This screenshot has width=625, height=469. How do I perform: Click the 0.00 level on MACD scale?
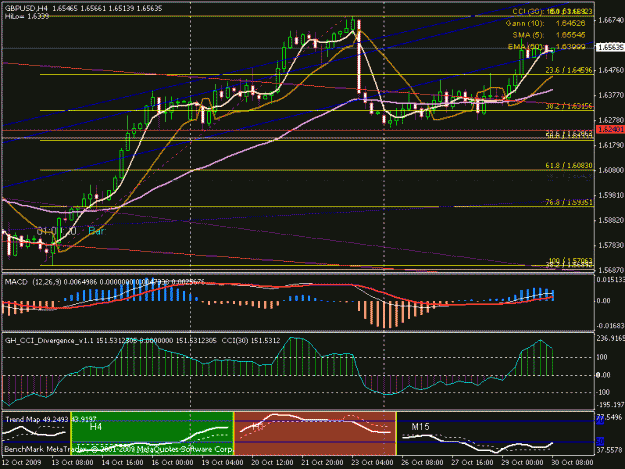[x=603, y=301]
